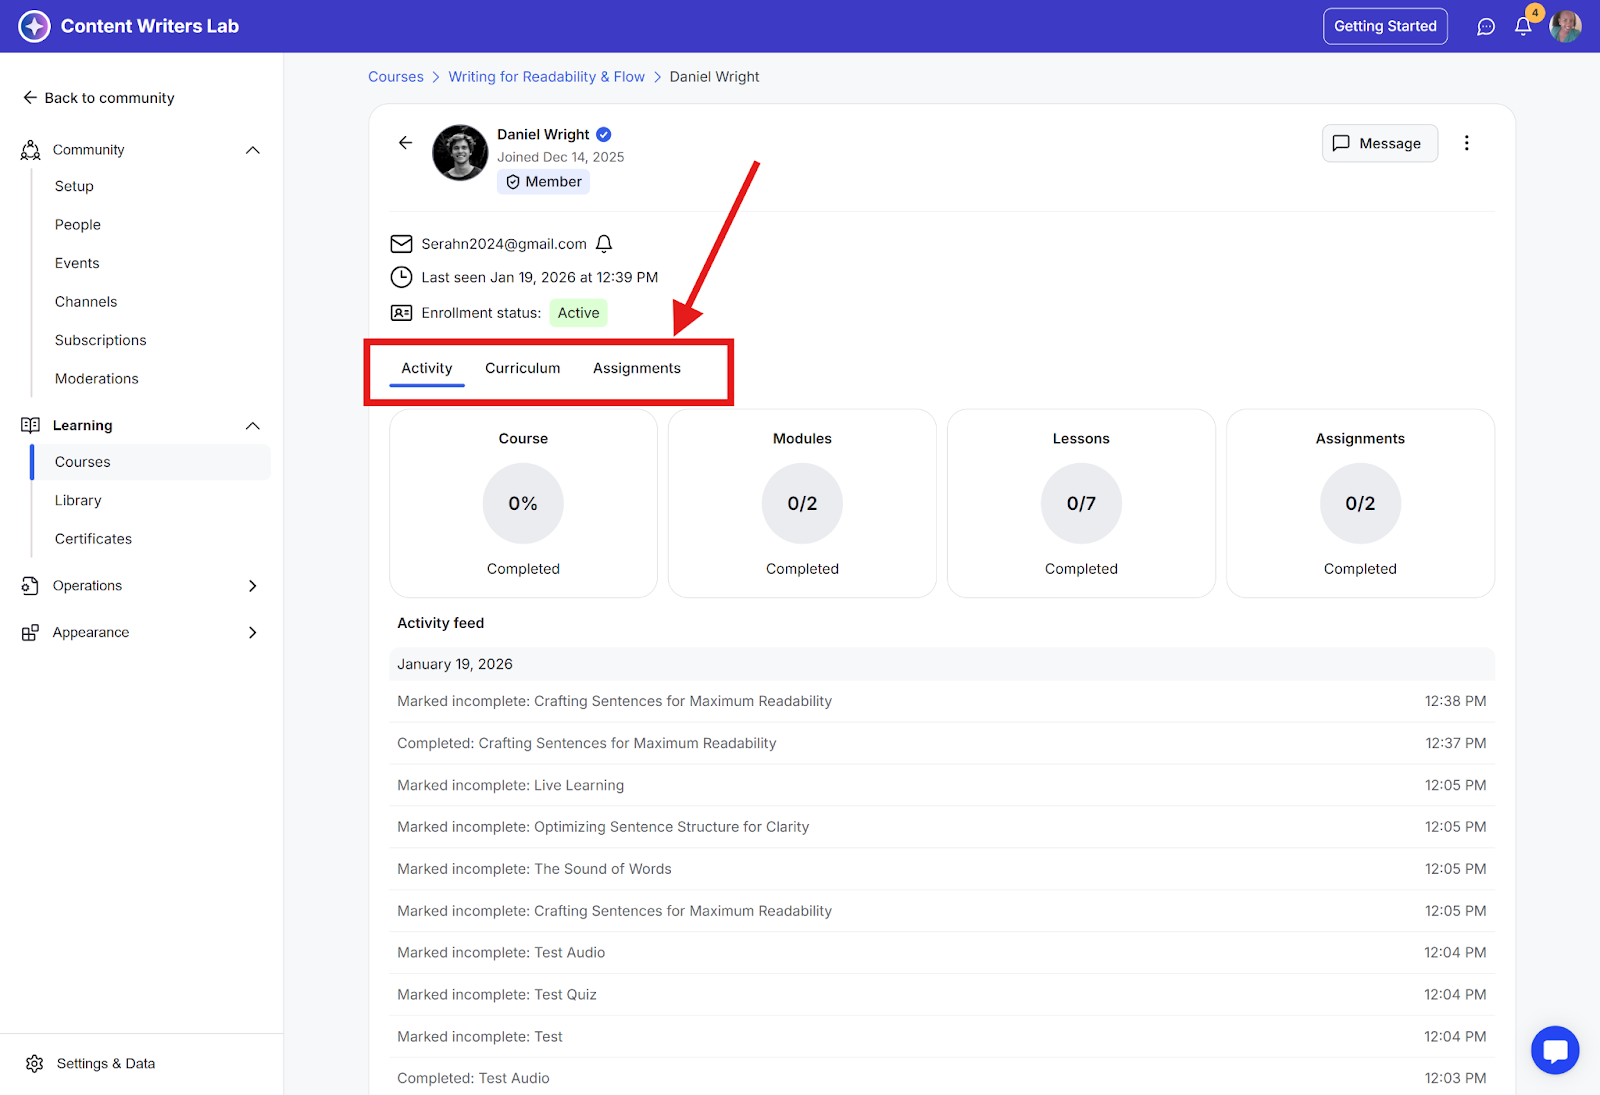The width and height of the screenshot is (1600, 1095).
Task: Click 'Completed: Test Audio' entry
Action: (x=942, y=1078)
